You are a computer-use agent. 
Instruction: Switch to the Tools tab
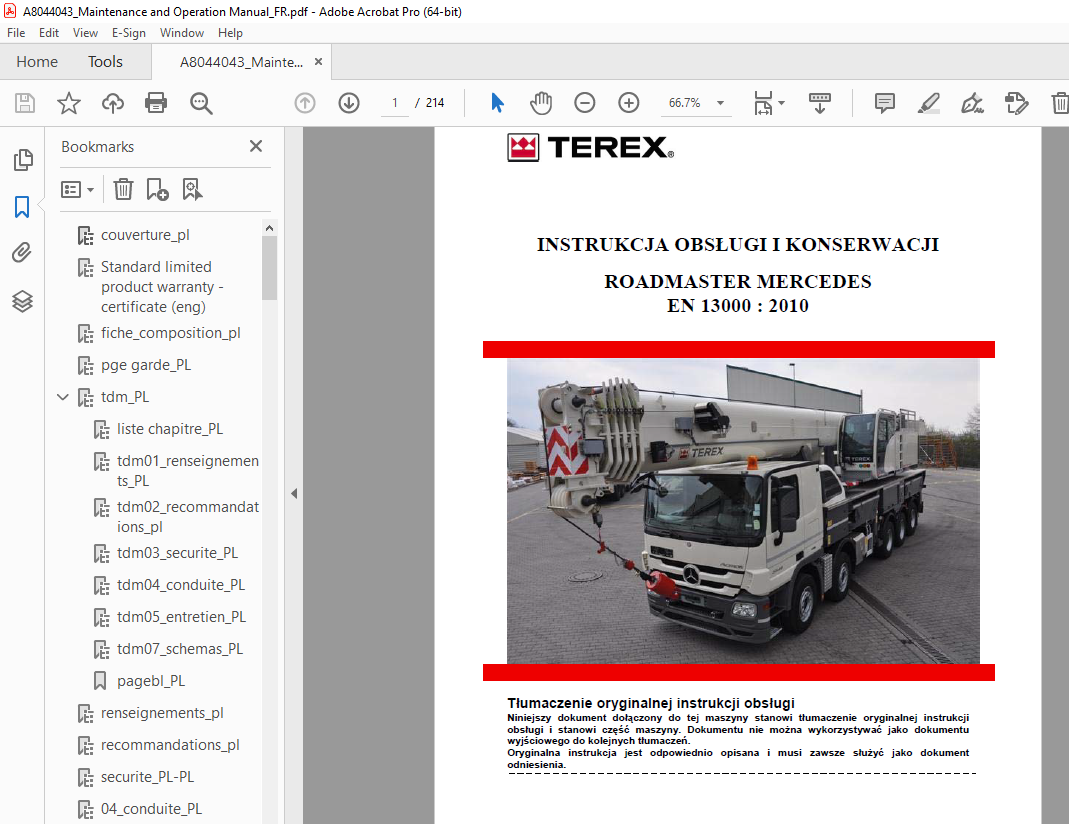point(105,62)
